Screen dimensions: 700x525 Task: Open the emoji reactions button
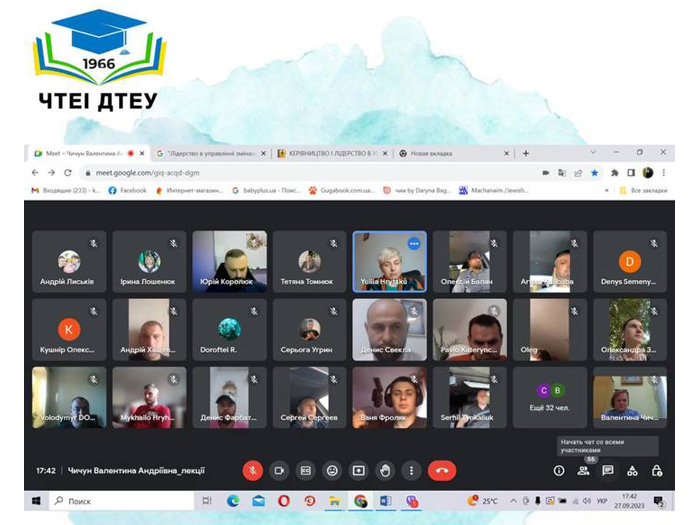(332, 471)
